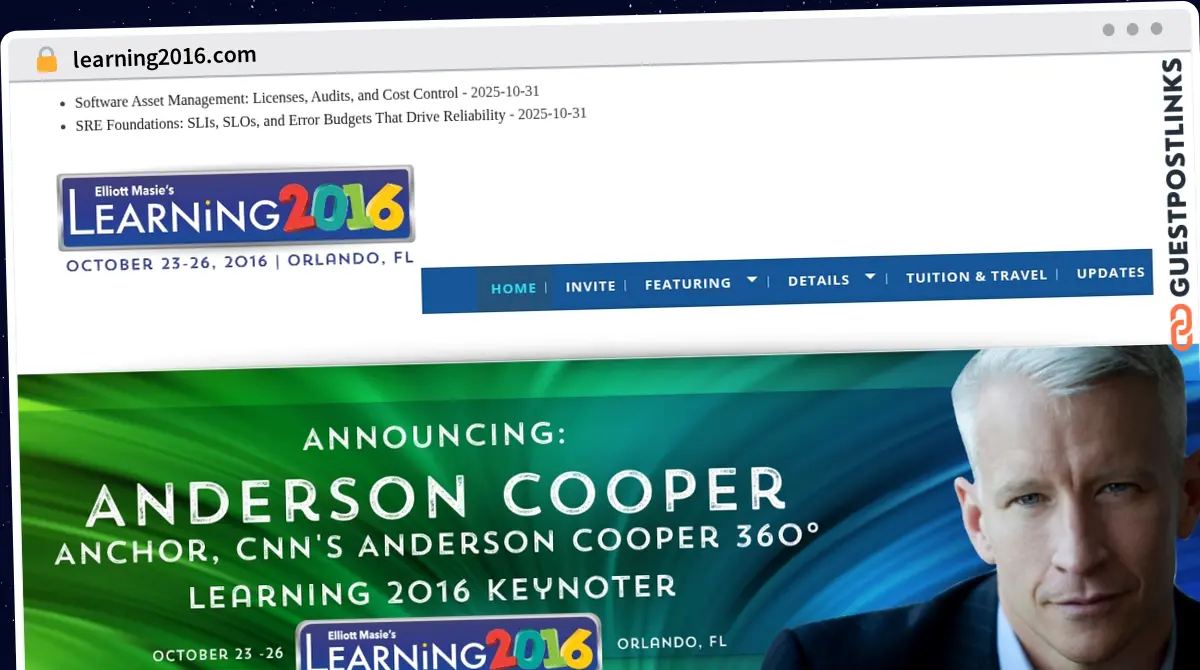This screenshot has width=1200, height=670.
Task: Click the first gray window control dot
Action: point(1108,30)
